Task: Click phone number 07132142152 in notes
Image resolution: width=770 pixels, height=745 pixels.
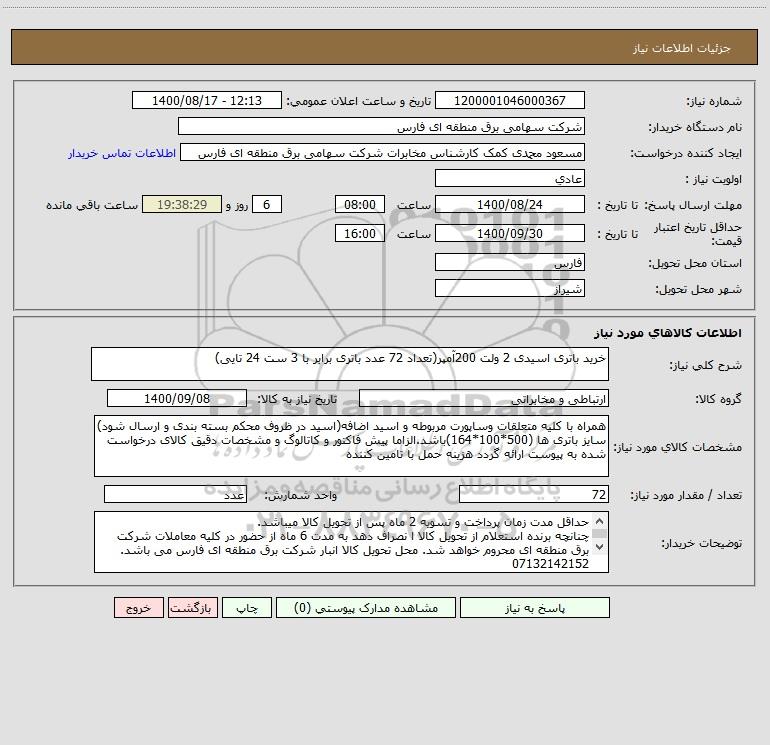Action: [x=550, y=564]
